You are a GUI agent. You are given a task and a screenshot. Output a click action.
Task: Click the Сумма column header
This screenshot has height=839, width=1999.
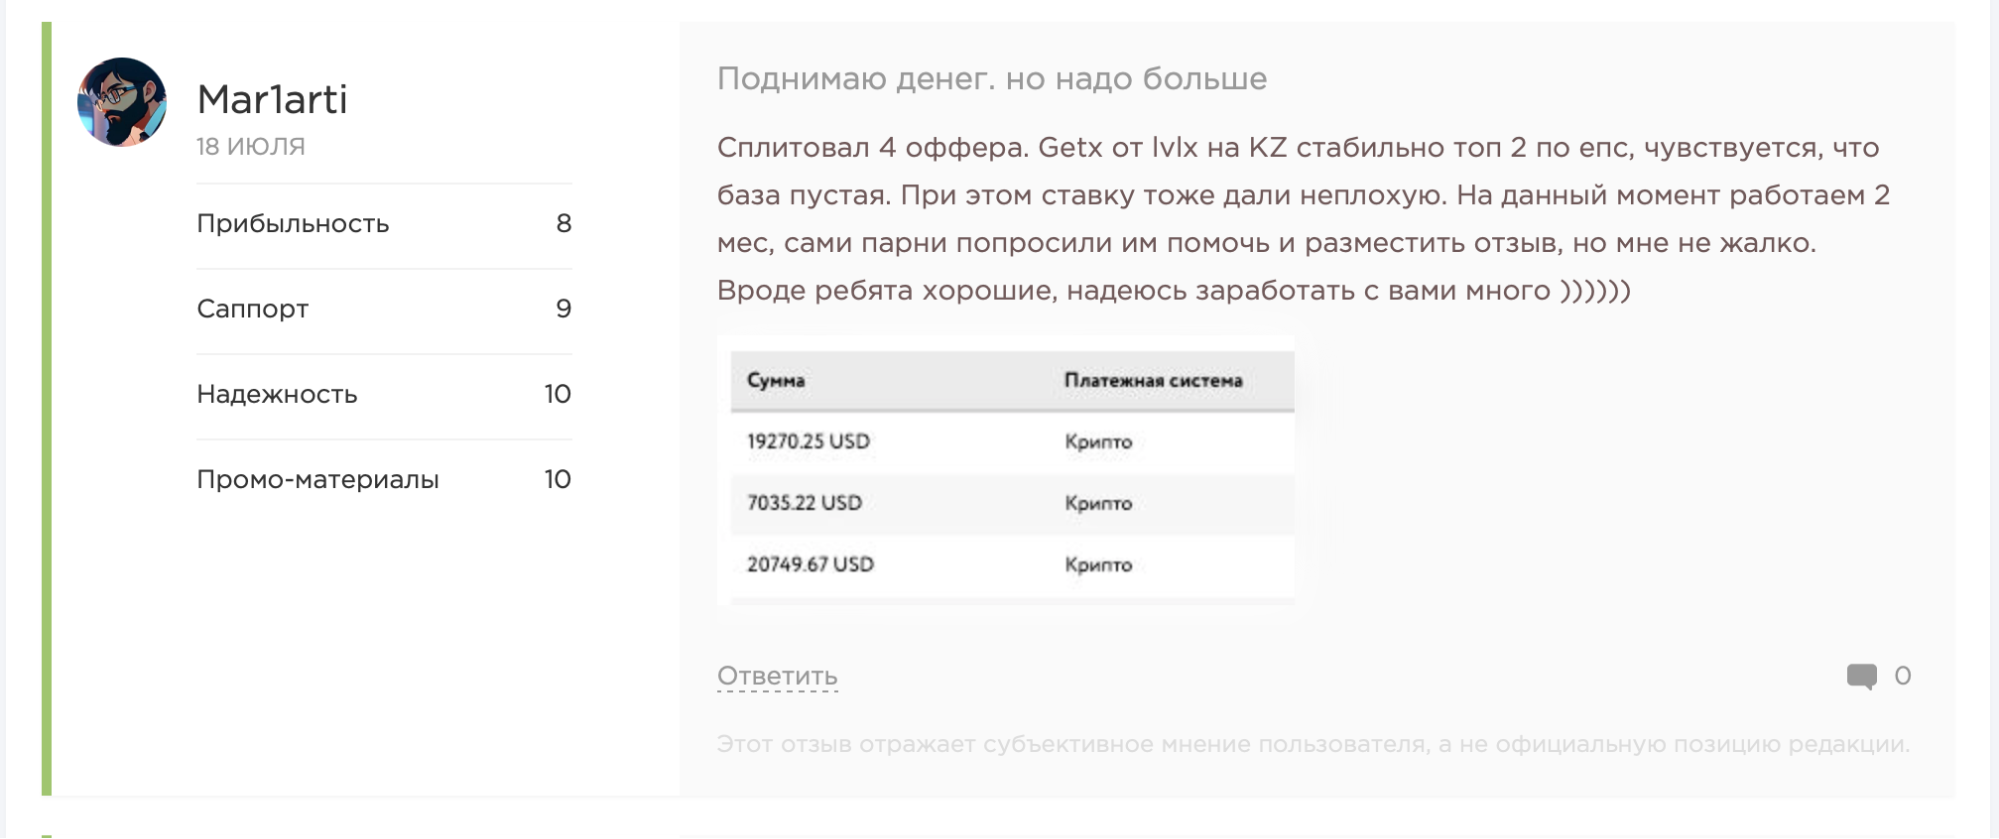776,381
